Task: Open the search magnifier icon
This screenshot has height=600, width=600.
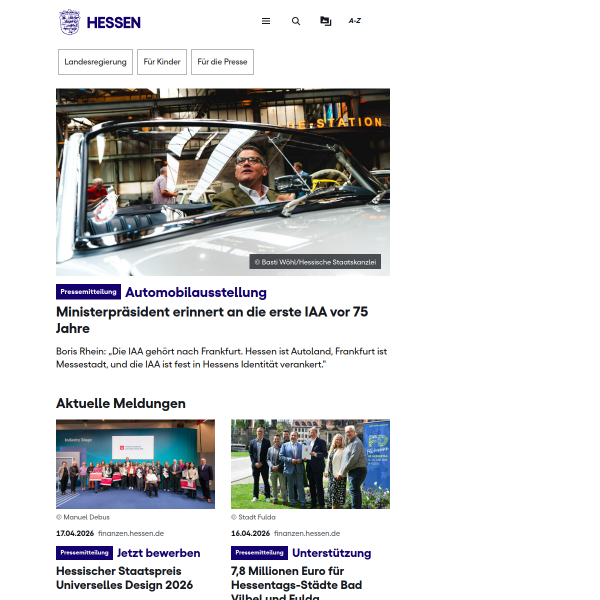Action: pyautogui.click(x=295, y=21)
